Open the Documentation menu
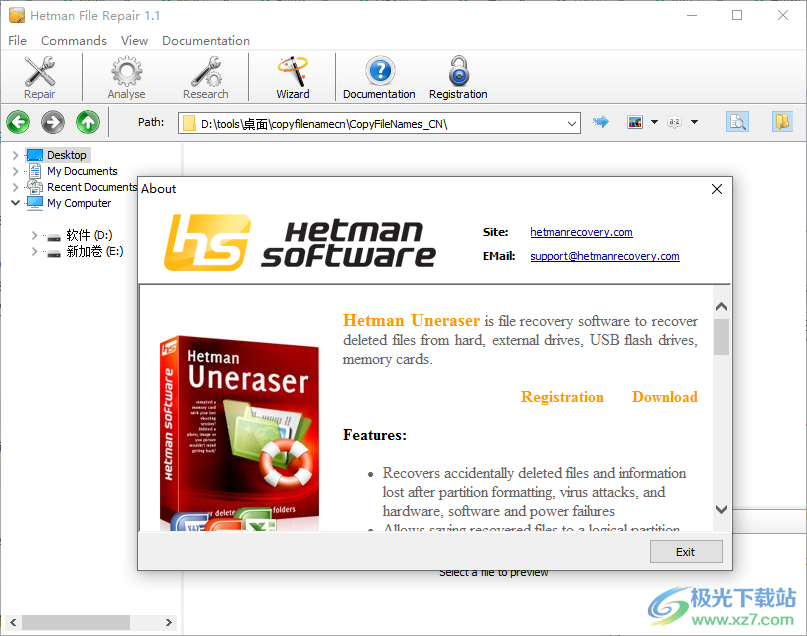This screenshot has height=636, width=807. pyautogui.click(x=206, y=40)
